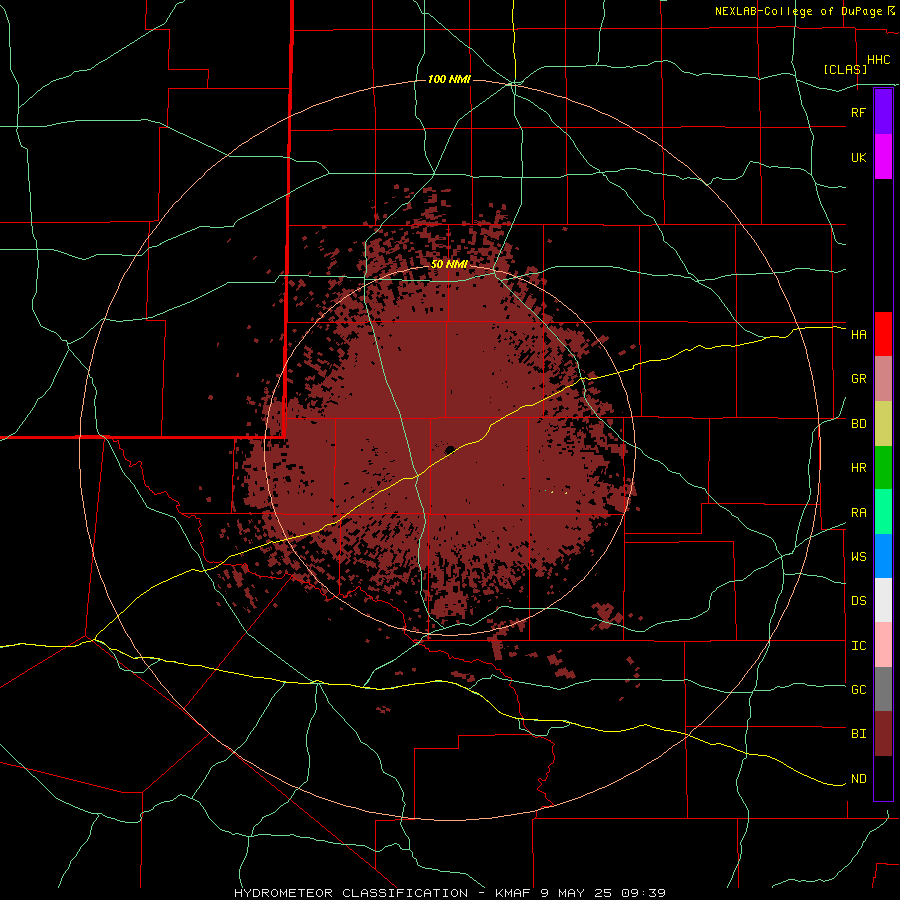Click the UK magenta legend swatch

click(x=883, y=157)
